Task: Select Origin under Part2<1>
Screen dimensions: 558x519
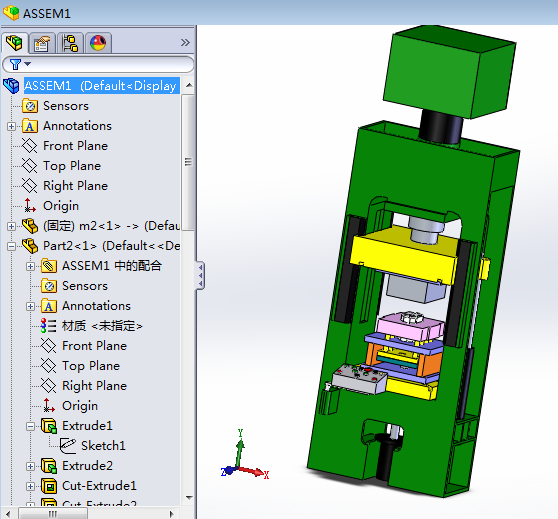Action: (x=80, y=406)
